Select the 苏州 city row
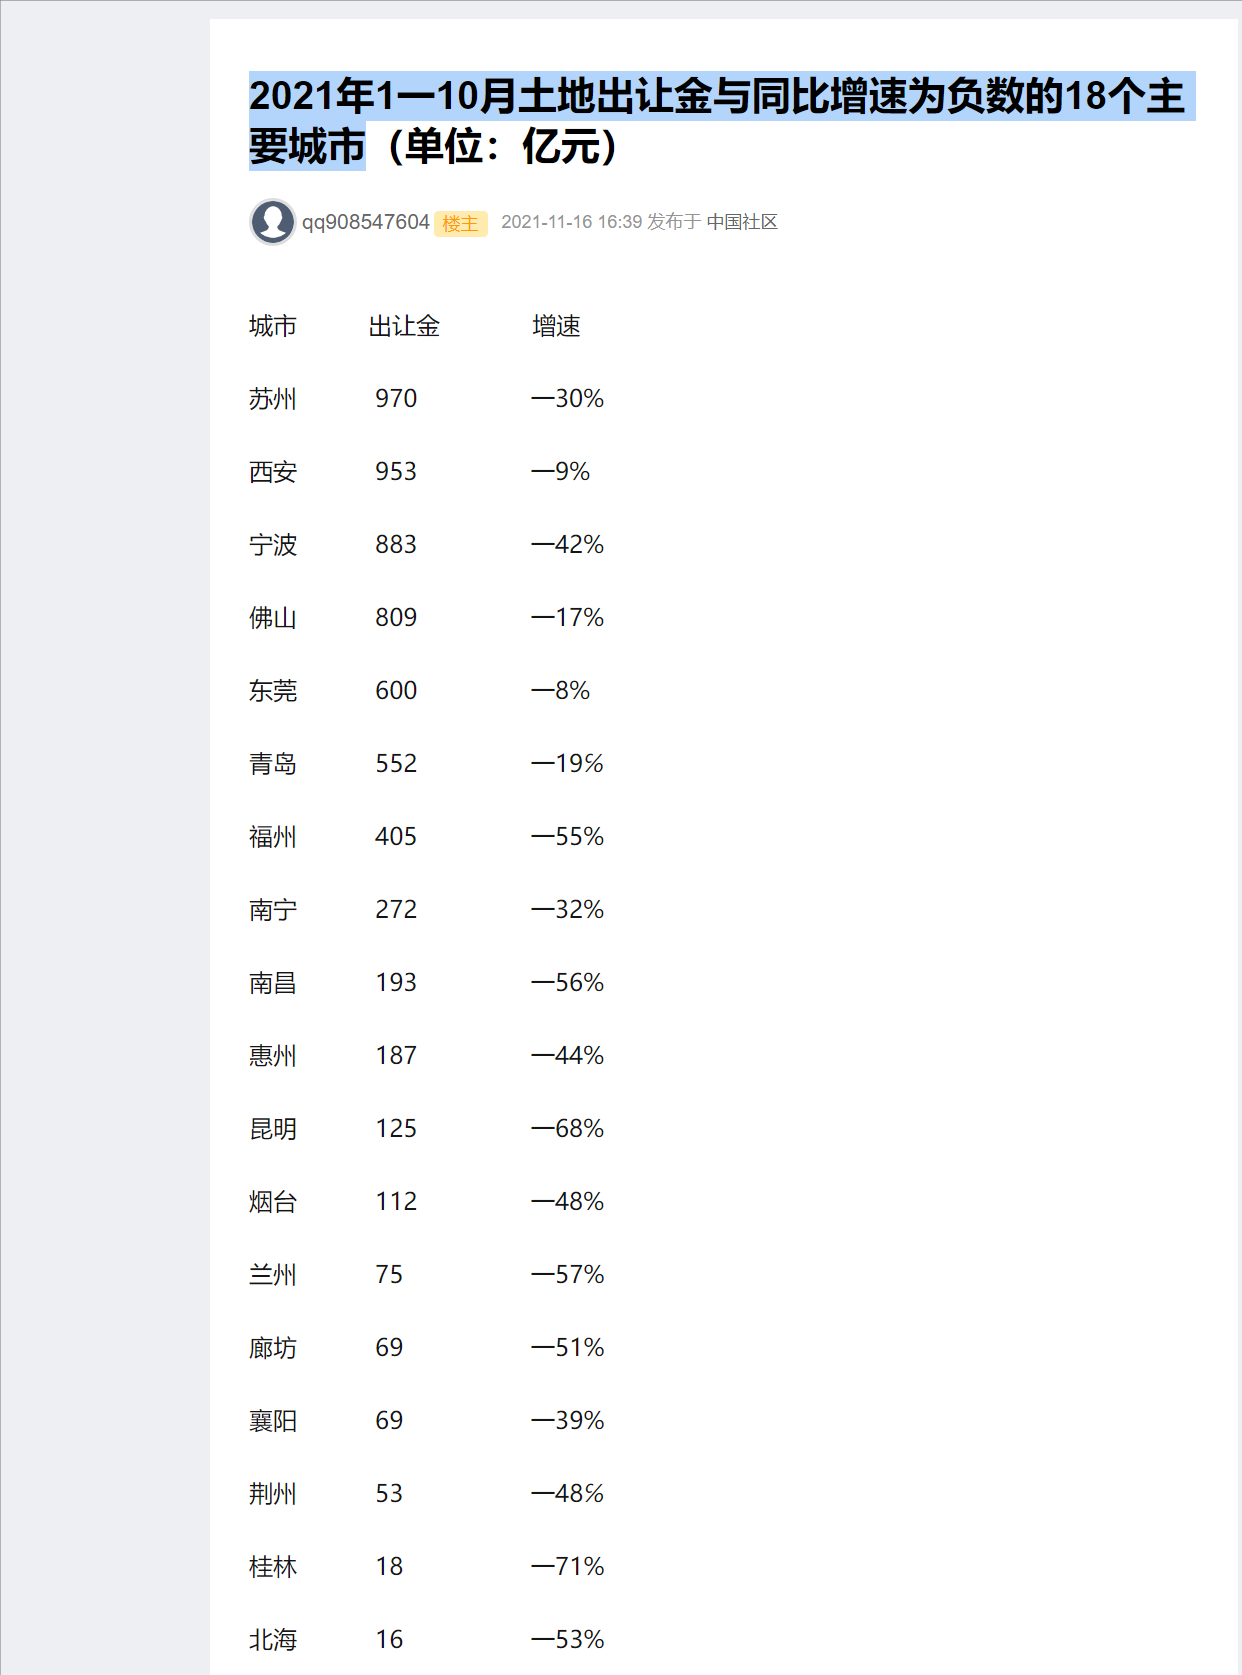Viewport: 1242px width, 1675px height. pyautogui.click(x=427, y=399)
